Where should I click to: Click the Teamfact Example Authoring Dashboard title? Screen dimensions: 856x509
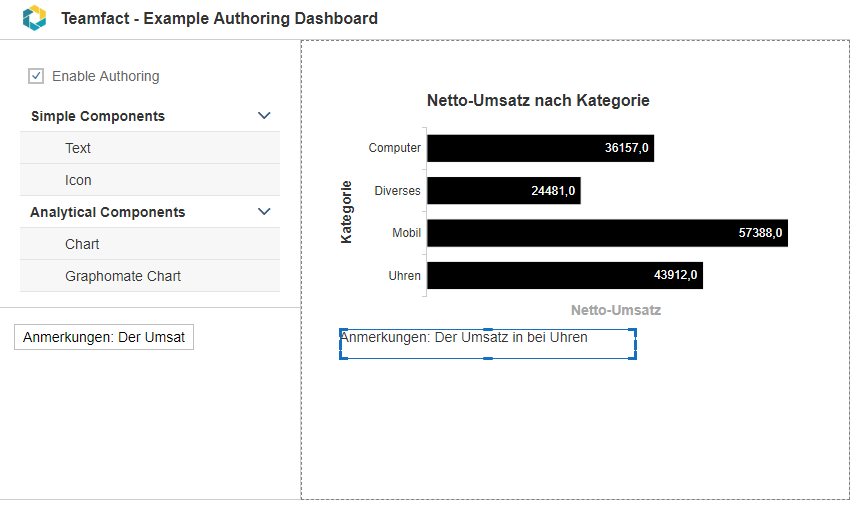[x=219, y=19]
